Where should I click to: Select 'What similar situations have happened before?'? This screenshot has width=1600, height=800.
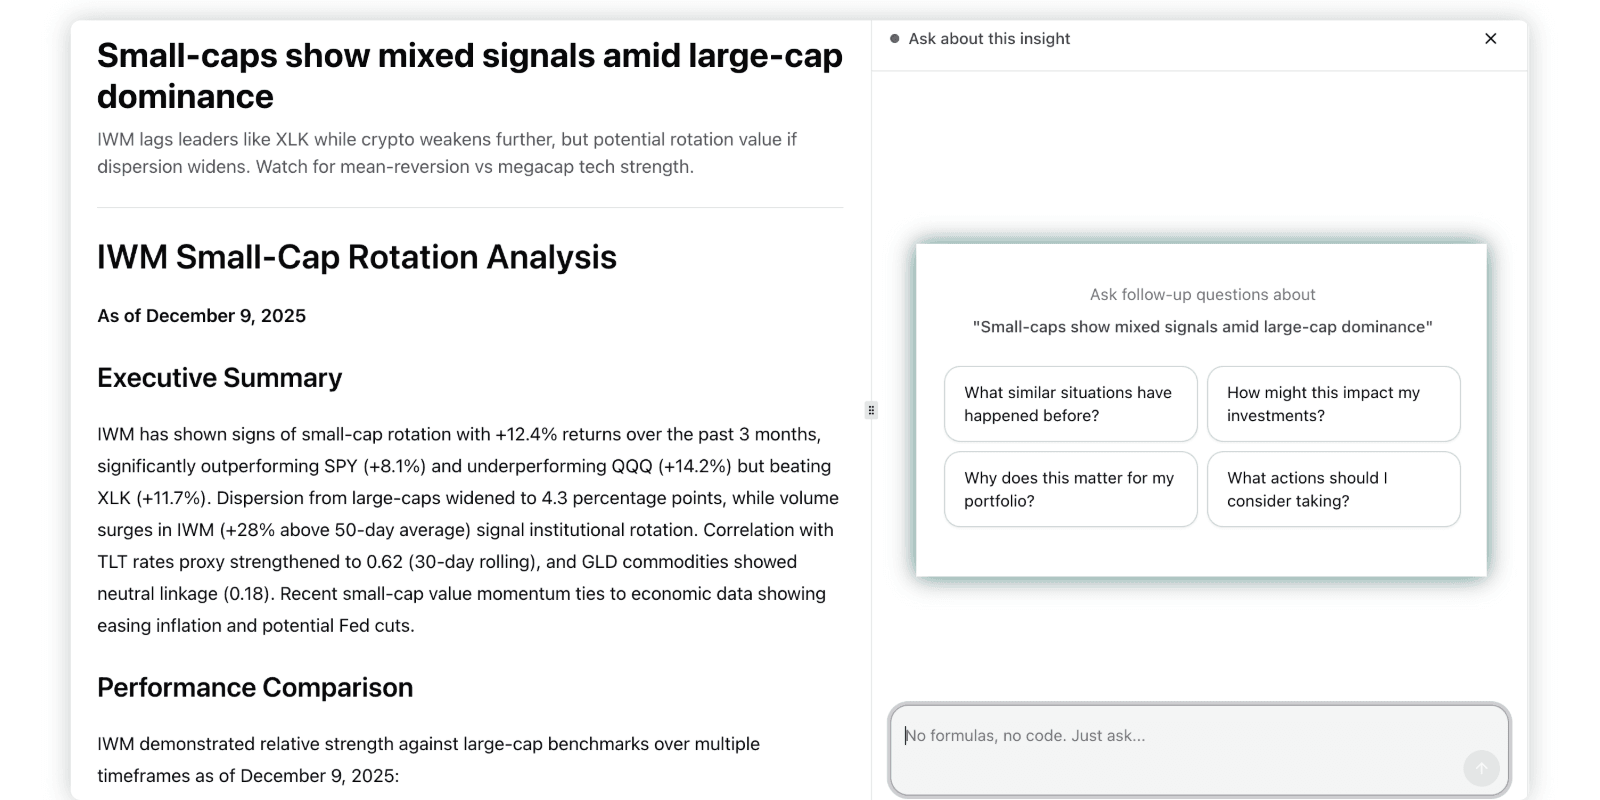click(x=1069, y=404)
